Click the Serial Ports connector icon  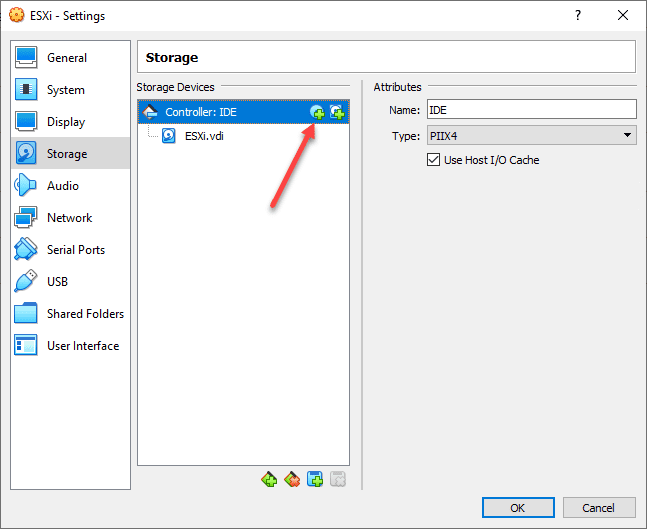pyautogui.click(x=26, y=249)
